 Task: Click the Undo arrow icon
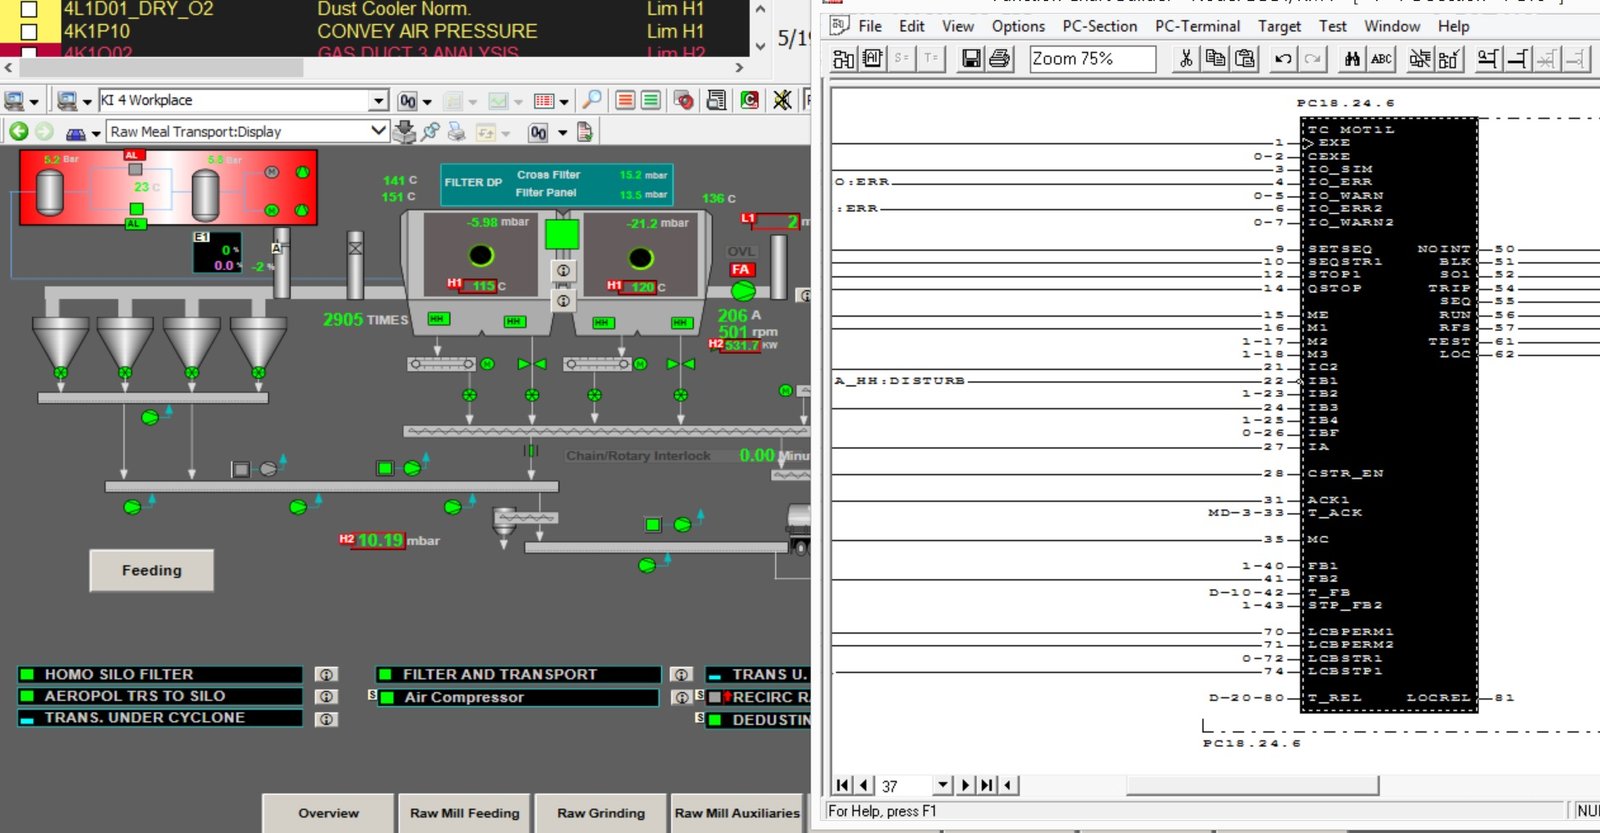[x=1283, y=59]
